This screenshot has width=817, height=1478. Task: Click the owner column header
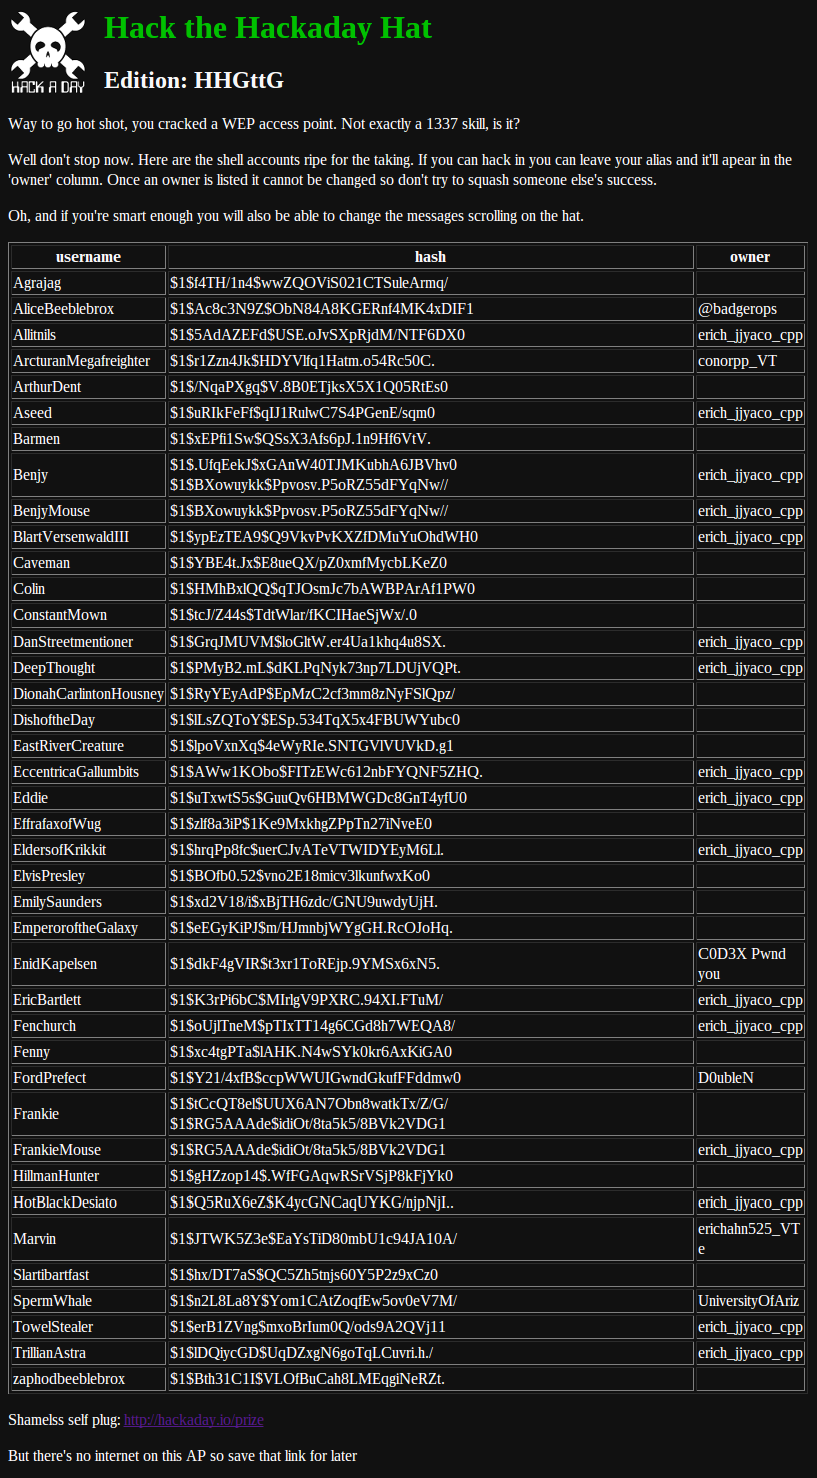(x=749, y=257)
